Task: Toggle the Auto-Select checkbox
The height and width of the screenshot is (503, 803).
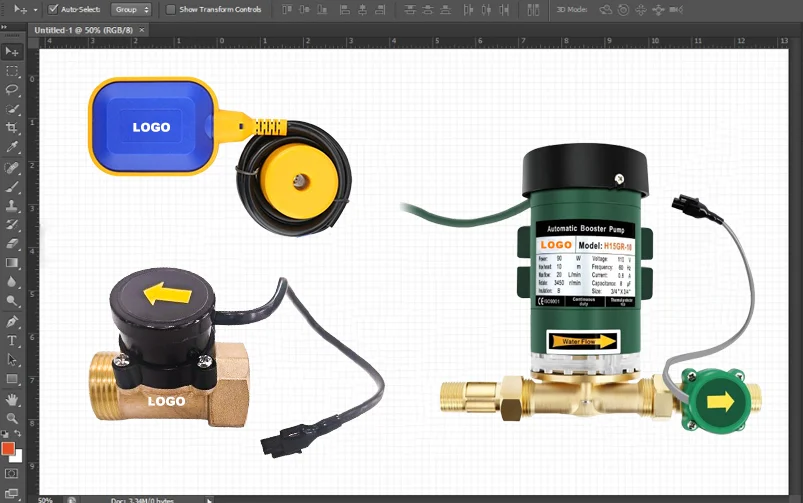Action: tap(53, 9)
